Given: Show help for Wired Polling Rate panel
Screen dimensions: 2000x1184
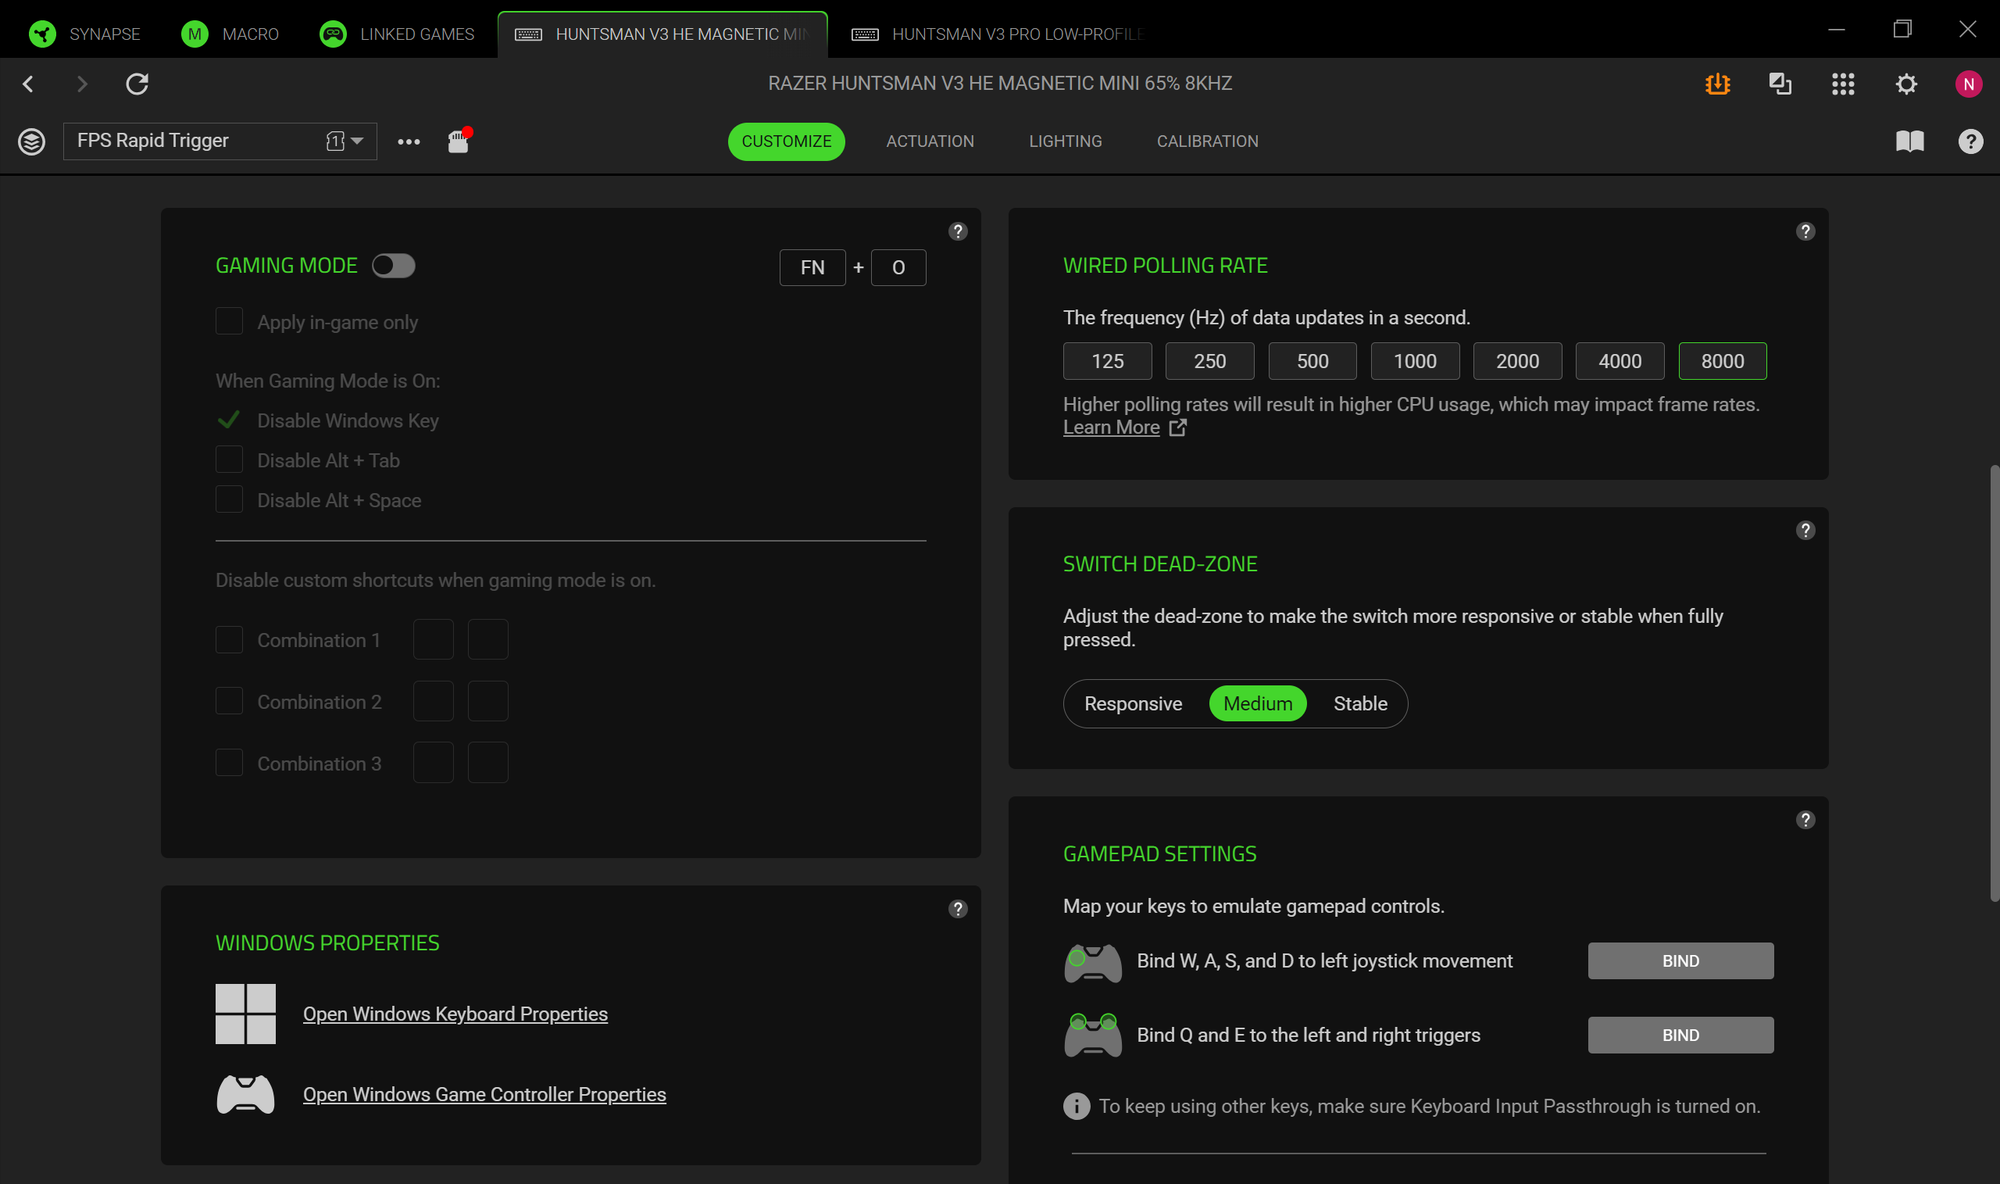Looking at the screenshot, I should [x=1805, y=231].
